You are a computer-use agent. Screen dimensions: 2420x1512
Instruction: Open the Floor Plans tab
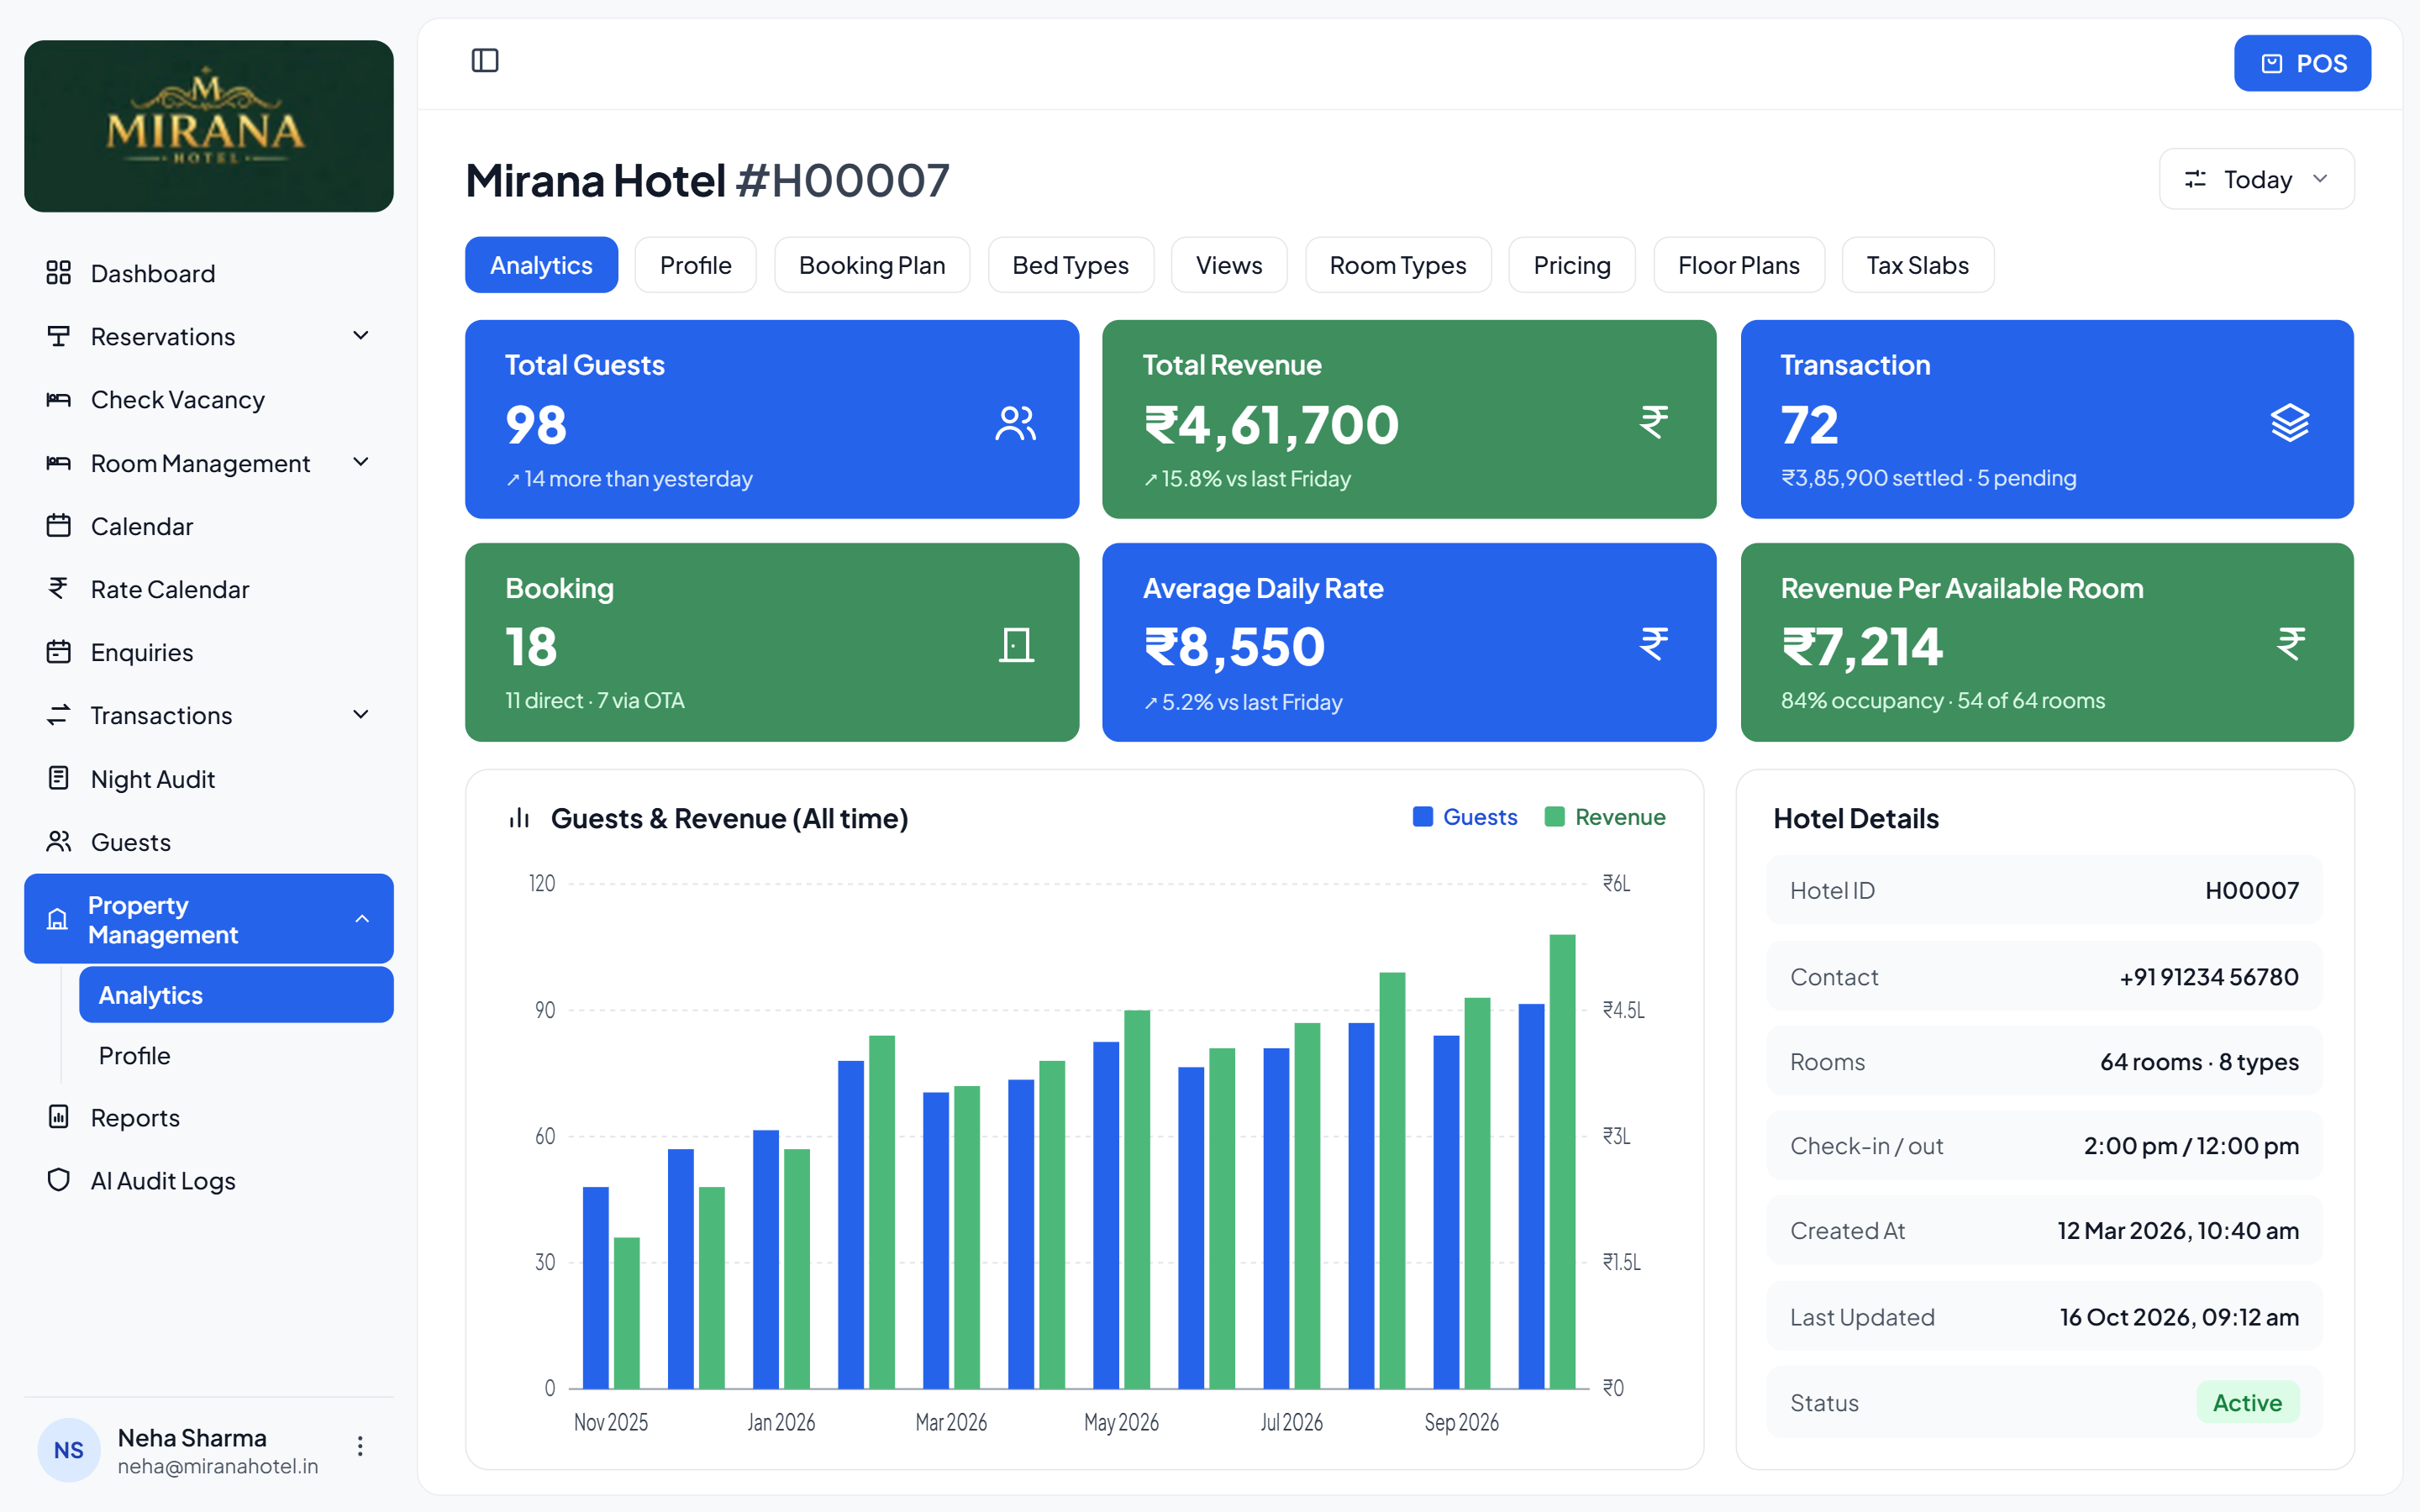(x=1739, y=265)
